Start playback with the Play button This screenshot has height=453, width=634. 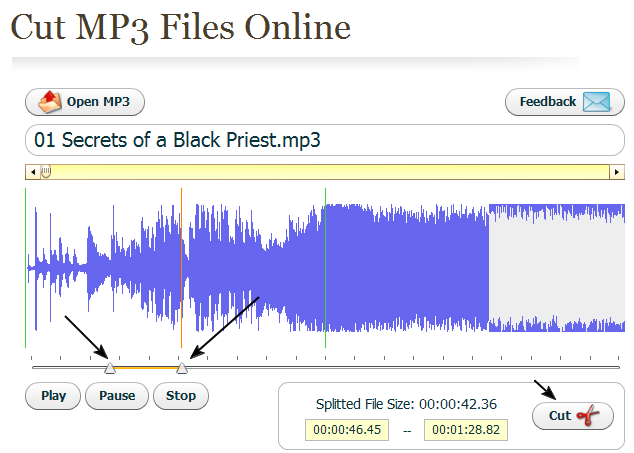pyautogui.click(x=53, y=396)
